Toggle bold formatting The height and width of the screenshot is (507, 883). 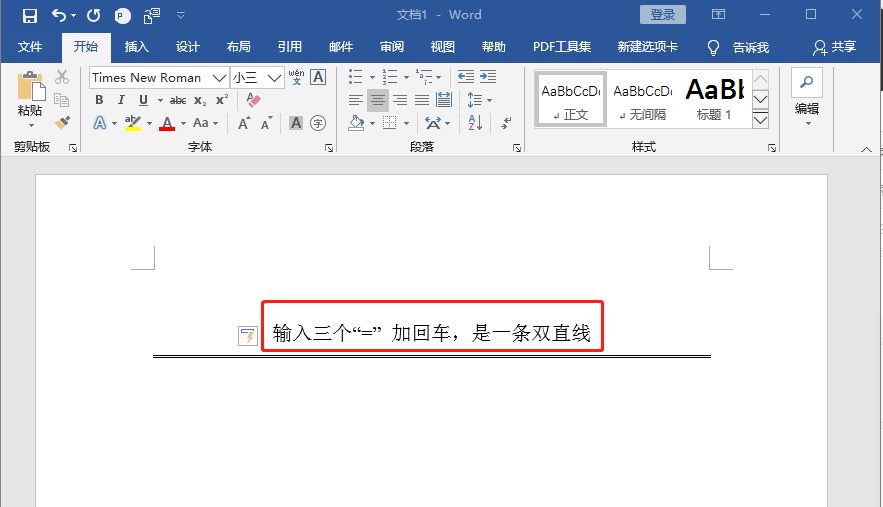[99, 100]
